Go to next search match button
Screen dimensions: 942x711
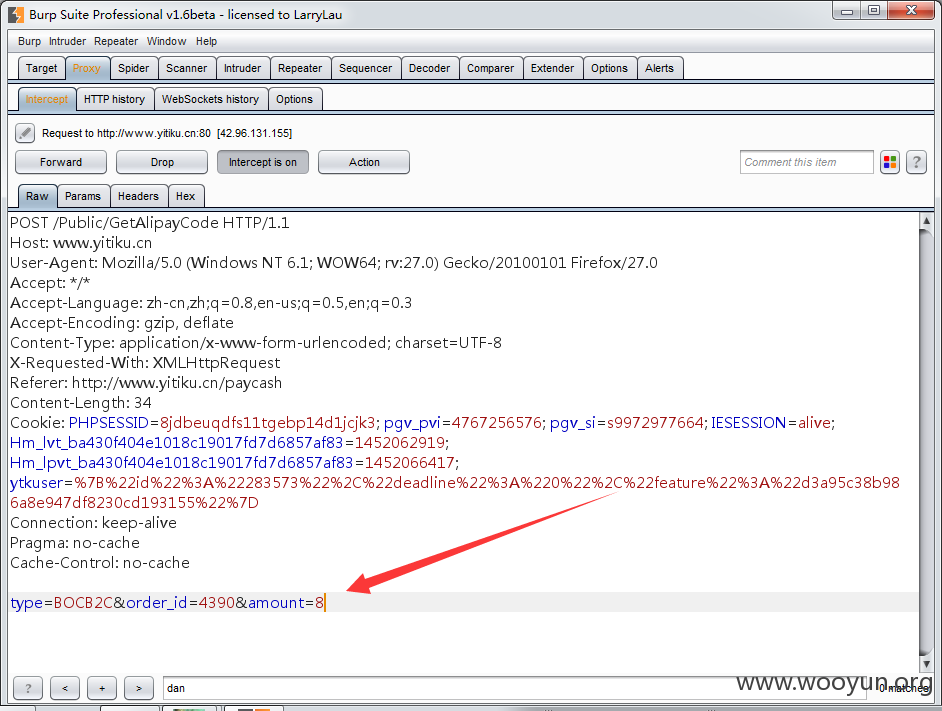click(x=139, y=688)
